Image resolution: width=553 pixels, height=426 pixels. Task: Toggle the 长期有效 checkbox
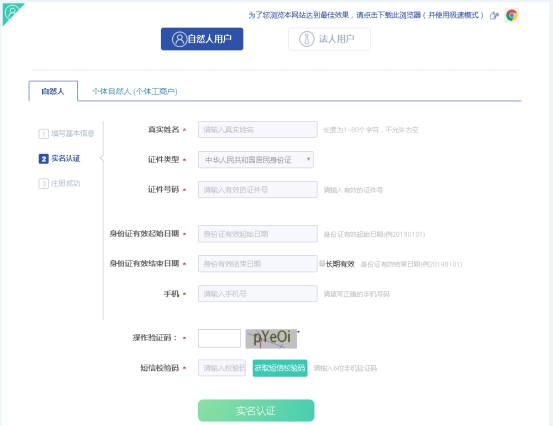click(x=322, y=263)
